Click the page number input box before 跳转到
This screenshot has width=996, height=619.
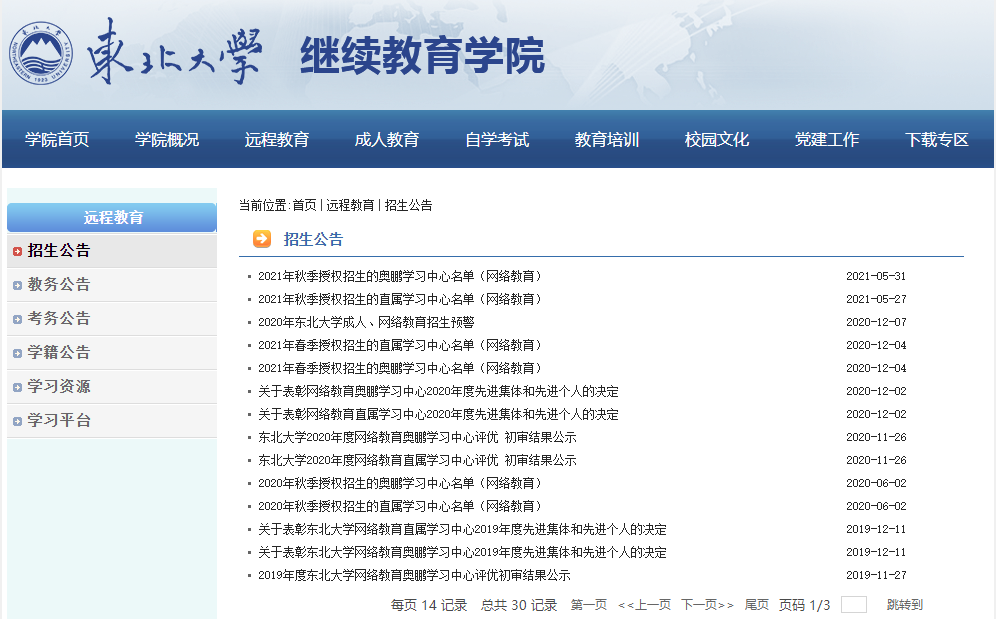pos(855,605)
